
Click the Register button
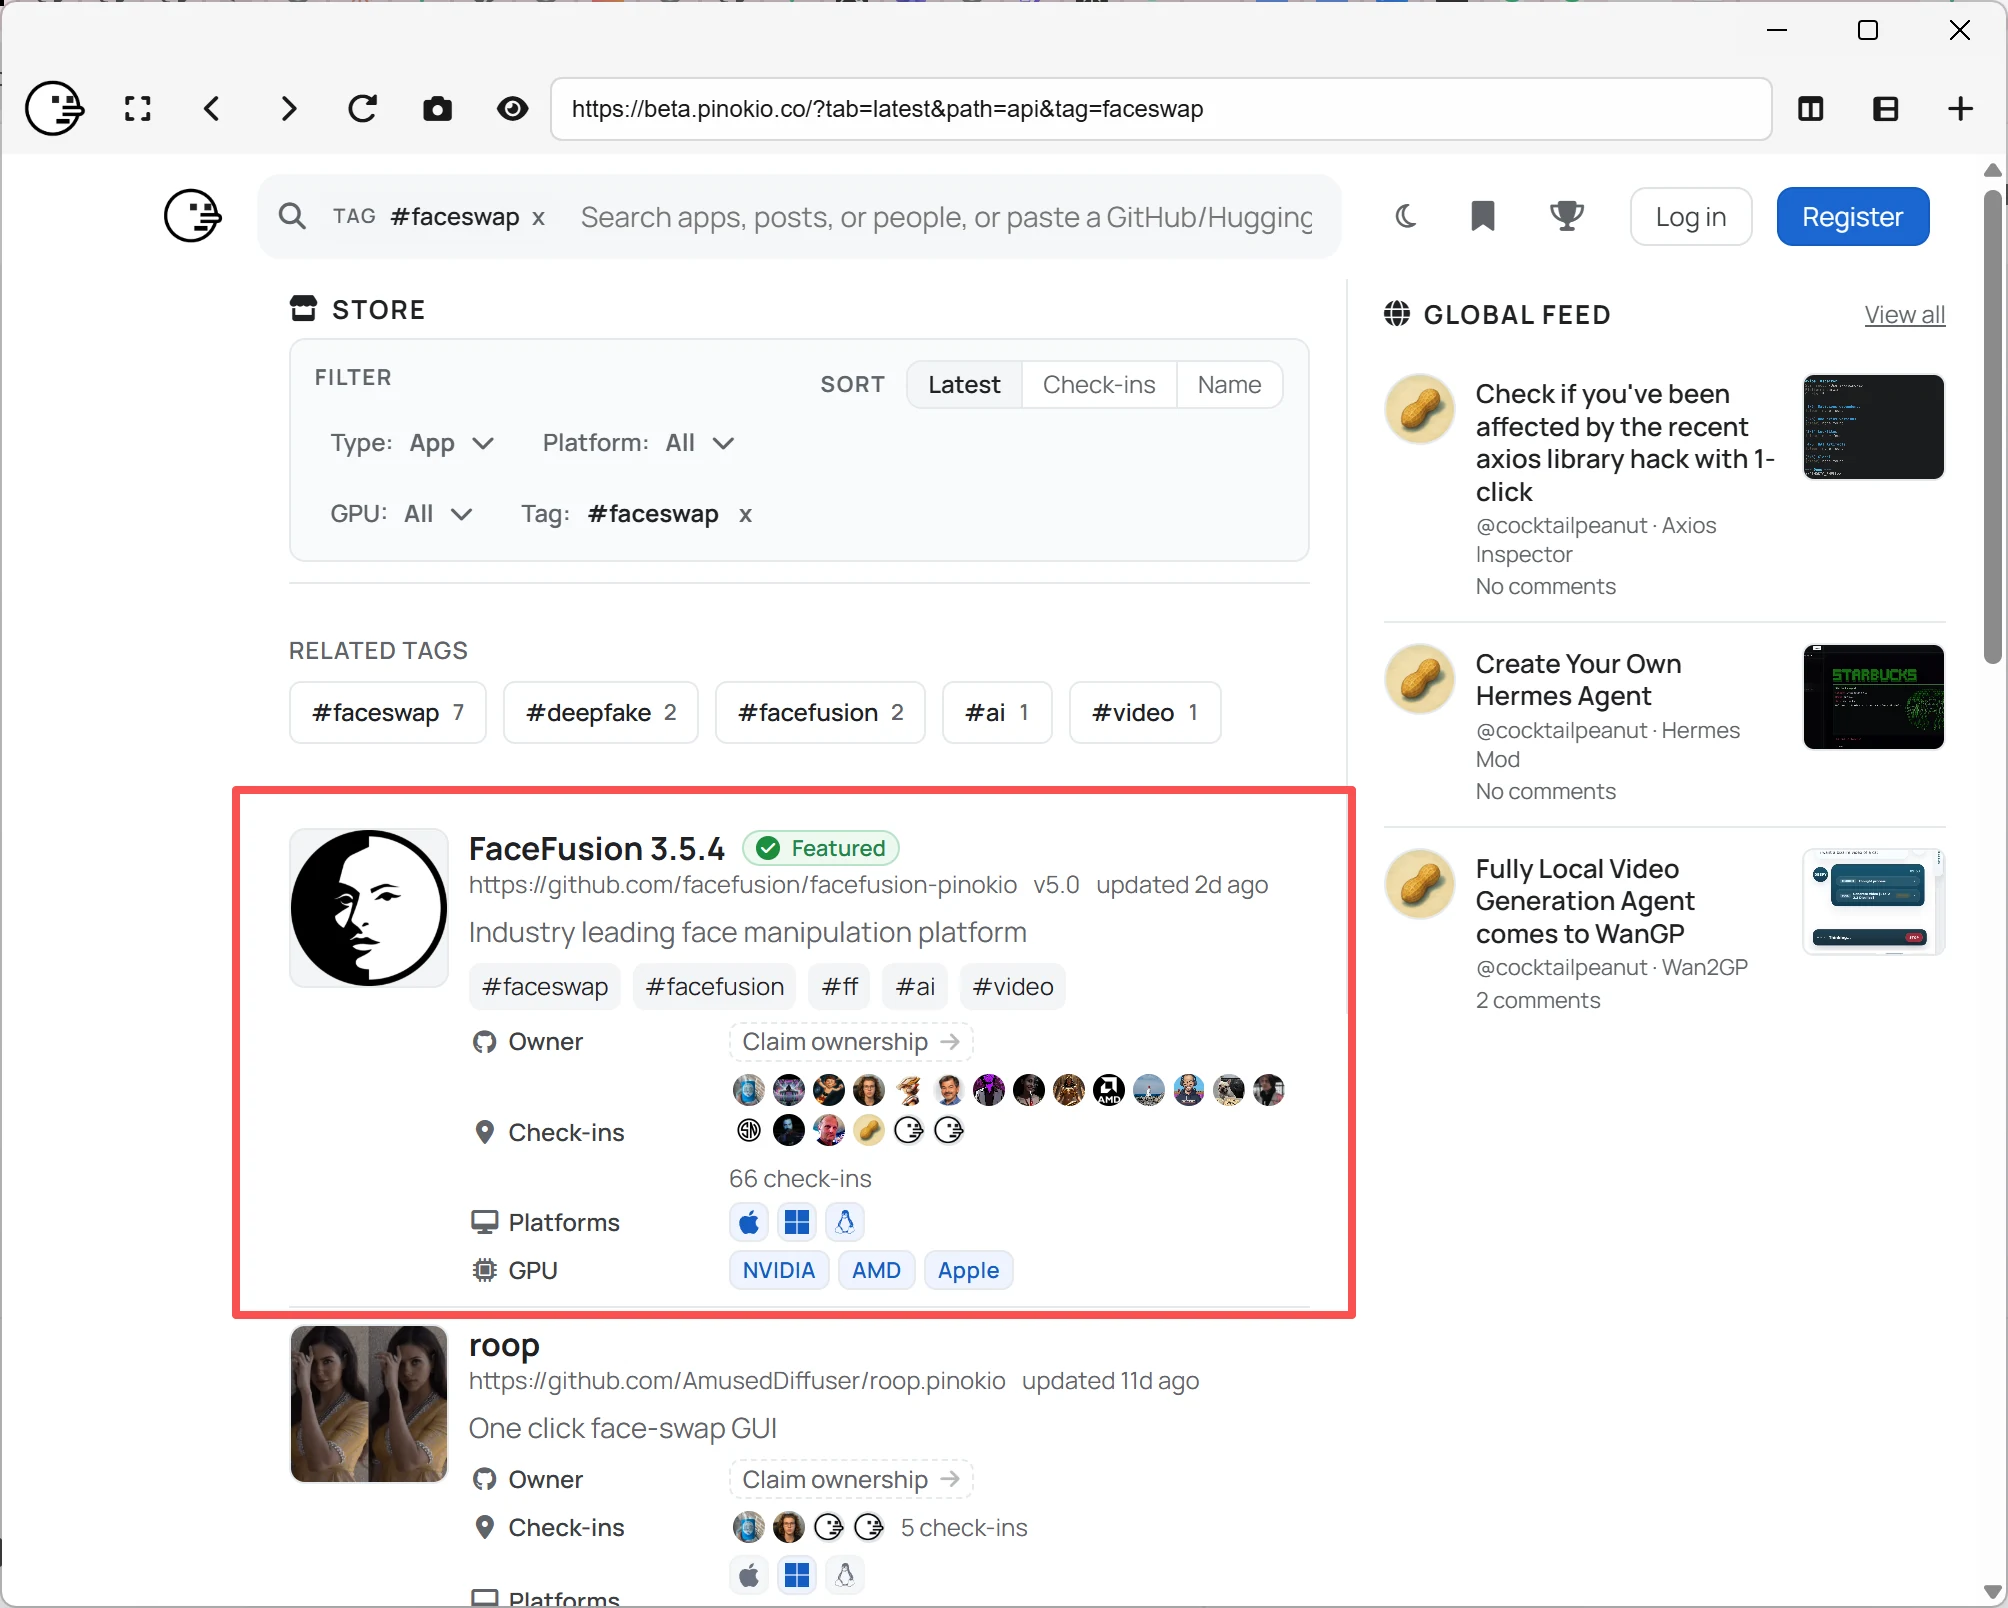[x=1852, y=217]
